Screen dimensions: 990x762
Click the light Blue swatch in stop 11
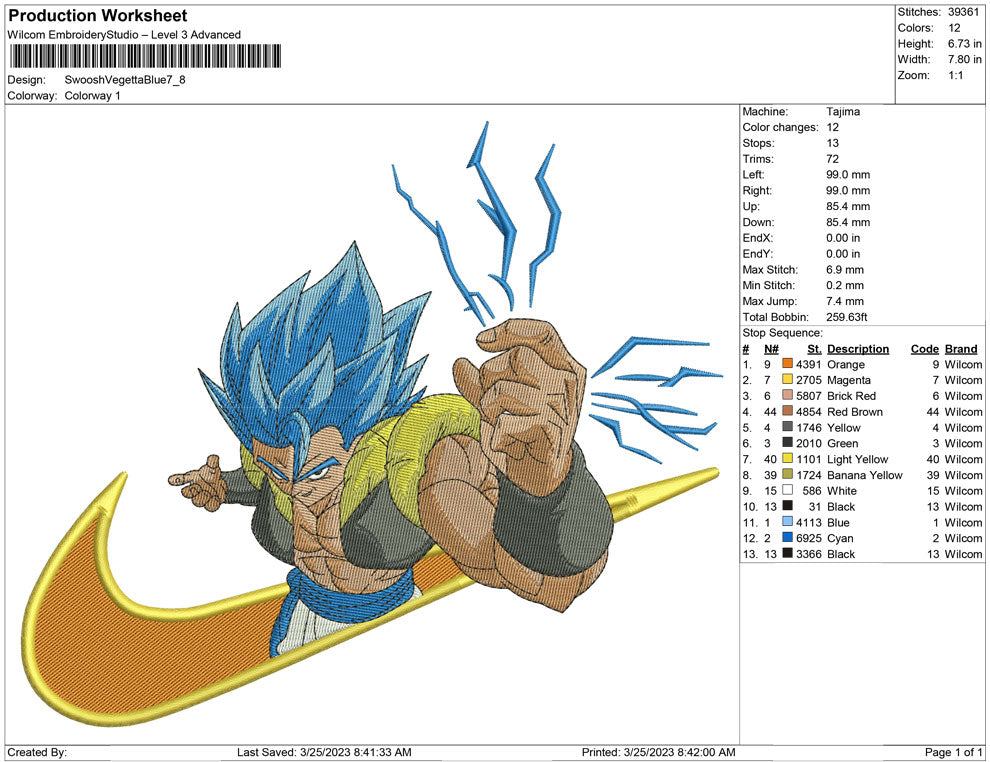pos(787,522)
